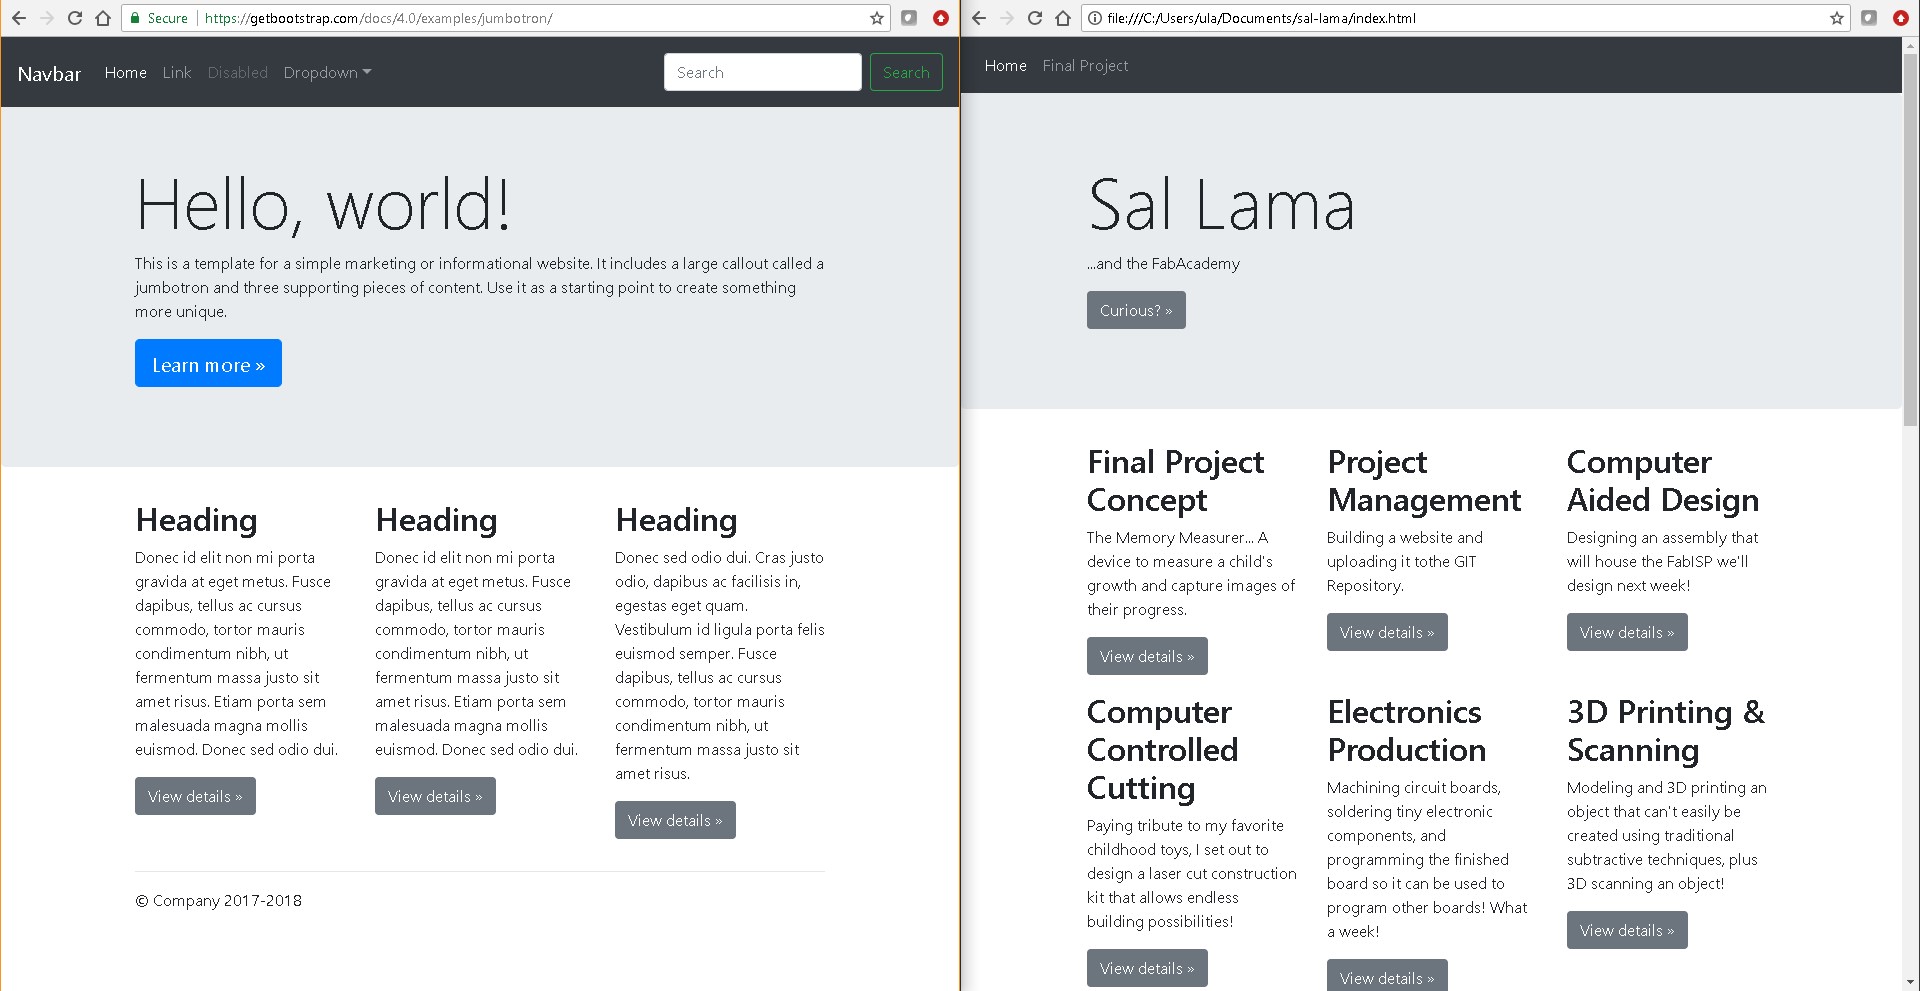This screenshot has height=991, width=1920.
Task: View details for Computer Aided Design
Action: click(x=1627, y=632)
